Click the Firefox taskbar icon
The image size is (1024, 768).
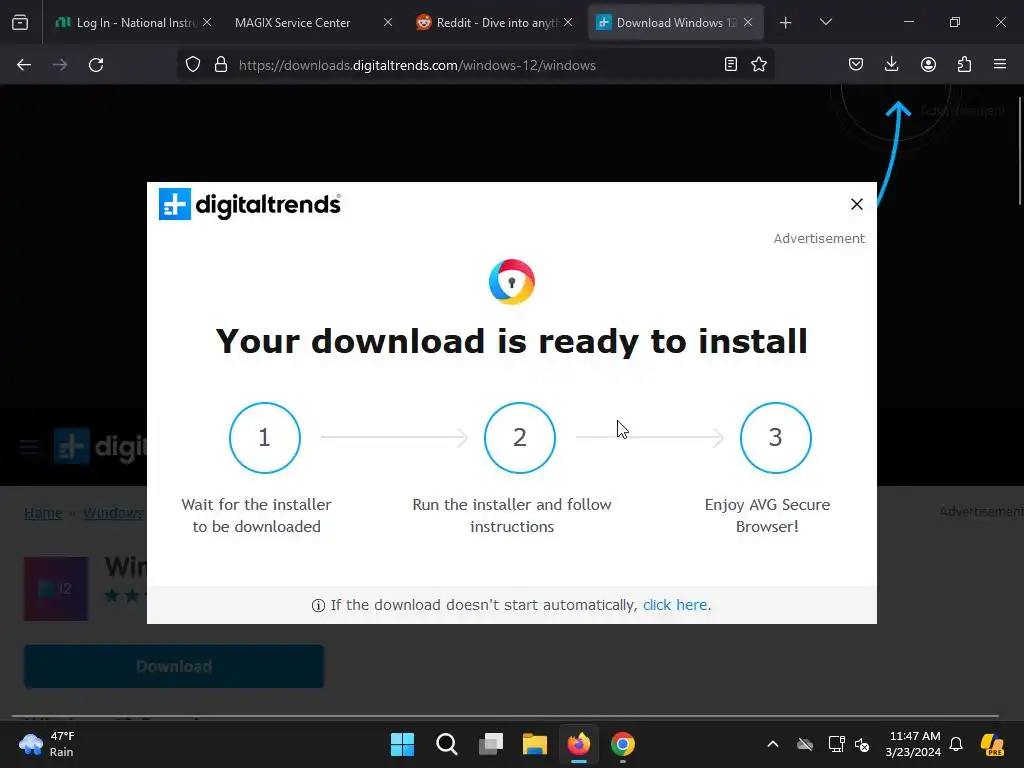[x=579, y=744]
